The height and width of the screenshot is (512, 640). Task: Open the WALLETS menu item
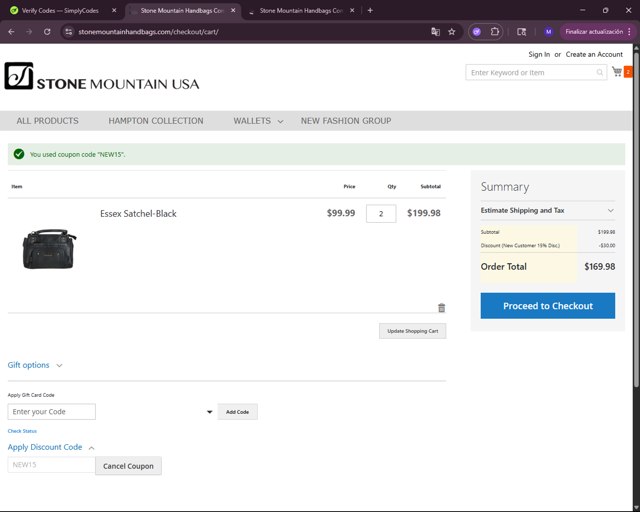252,121
